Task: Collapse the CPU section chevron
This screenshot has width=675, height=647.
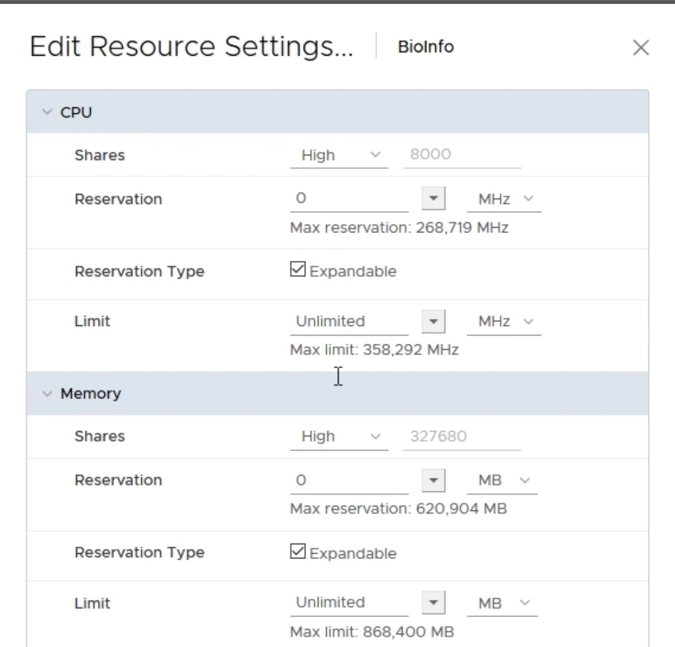Action: point(47,113)
